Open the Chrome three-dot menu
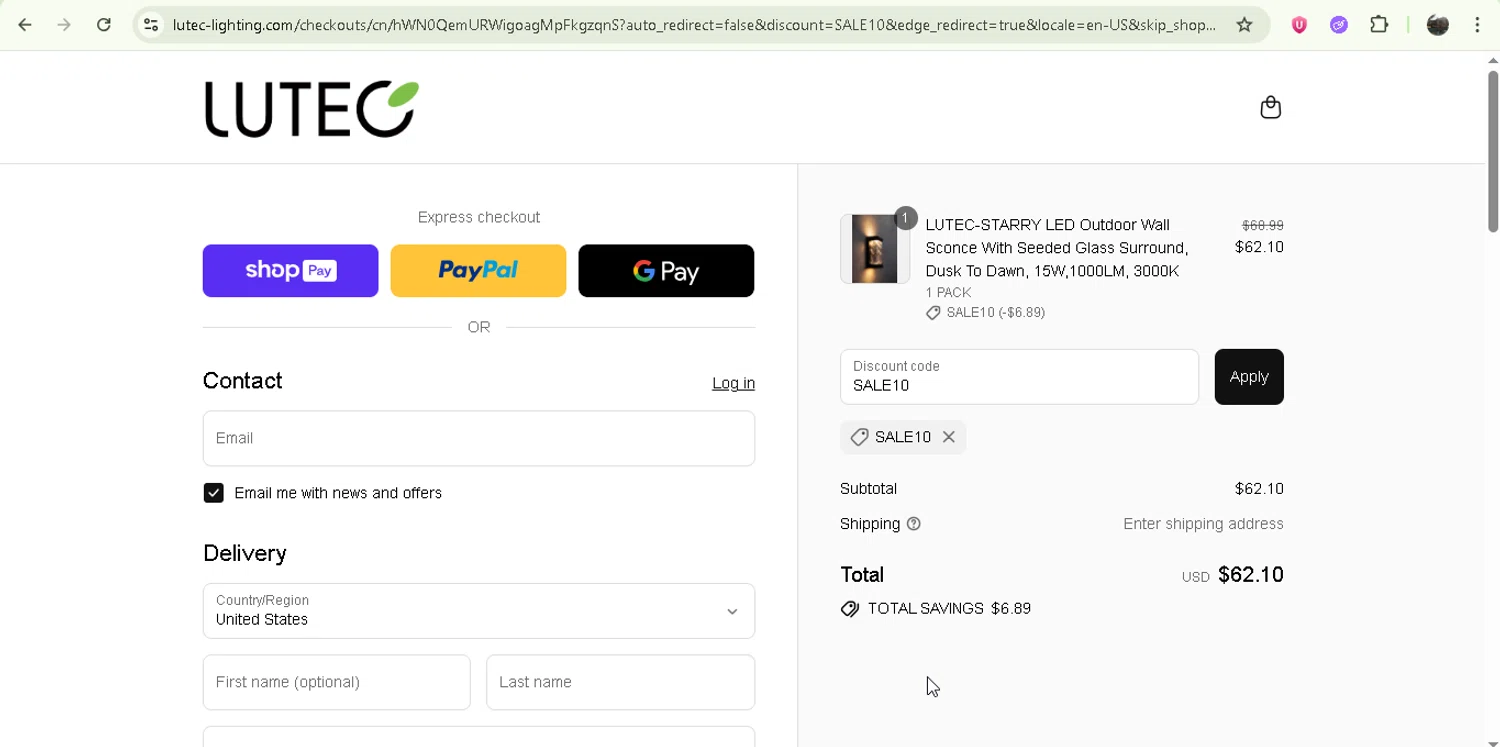 click(x=1477, y=25)
